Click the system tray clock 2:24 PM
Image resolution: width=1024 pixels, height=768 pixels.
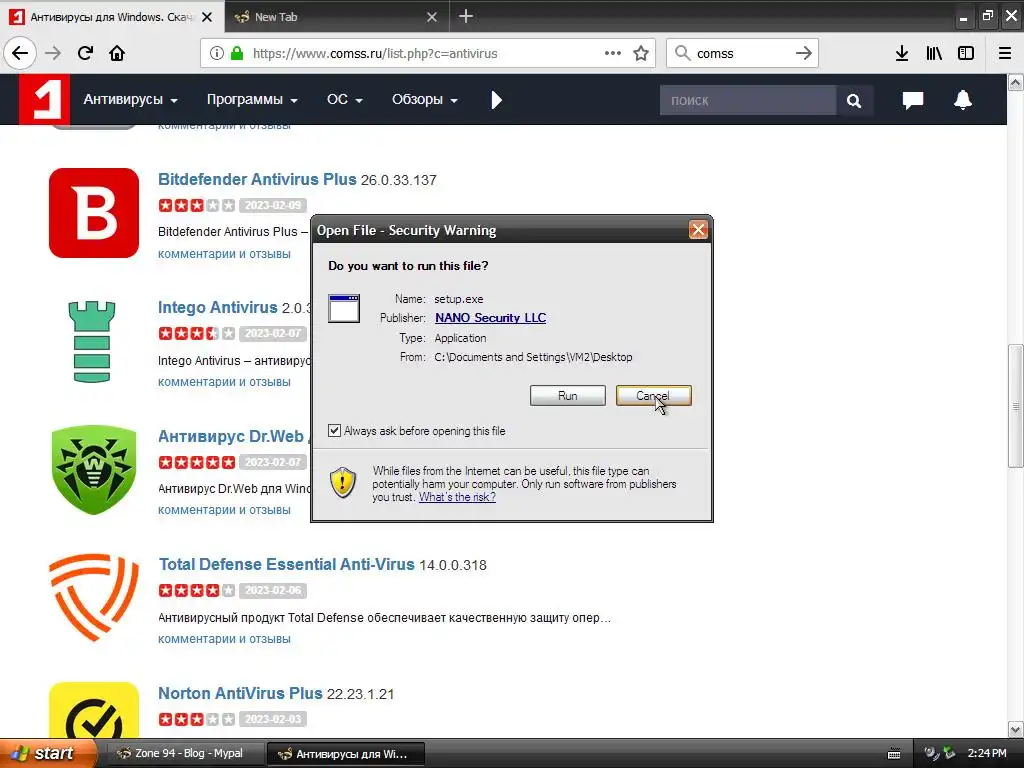[987, 753]
